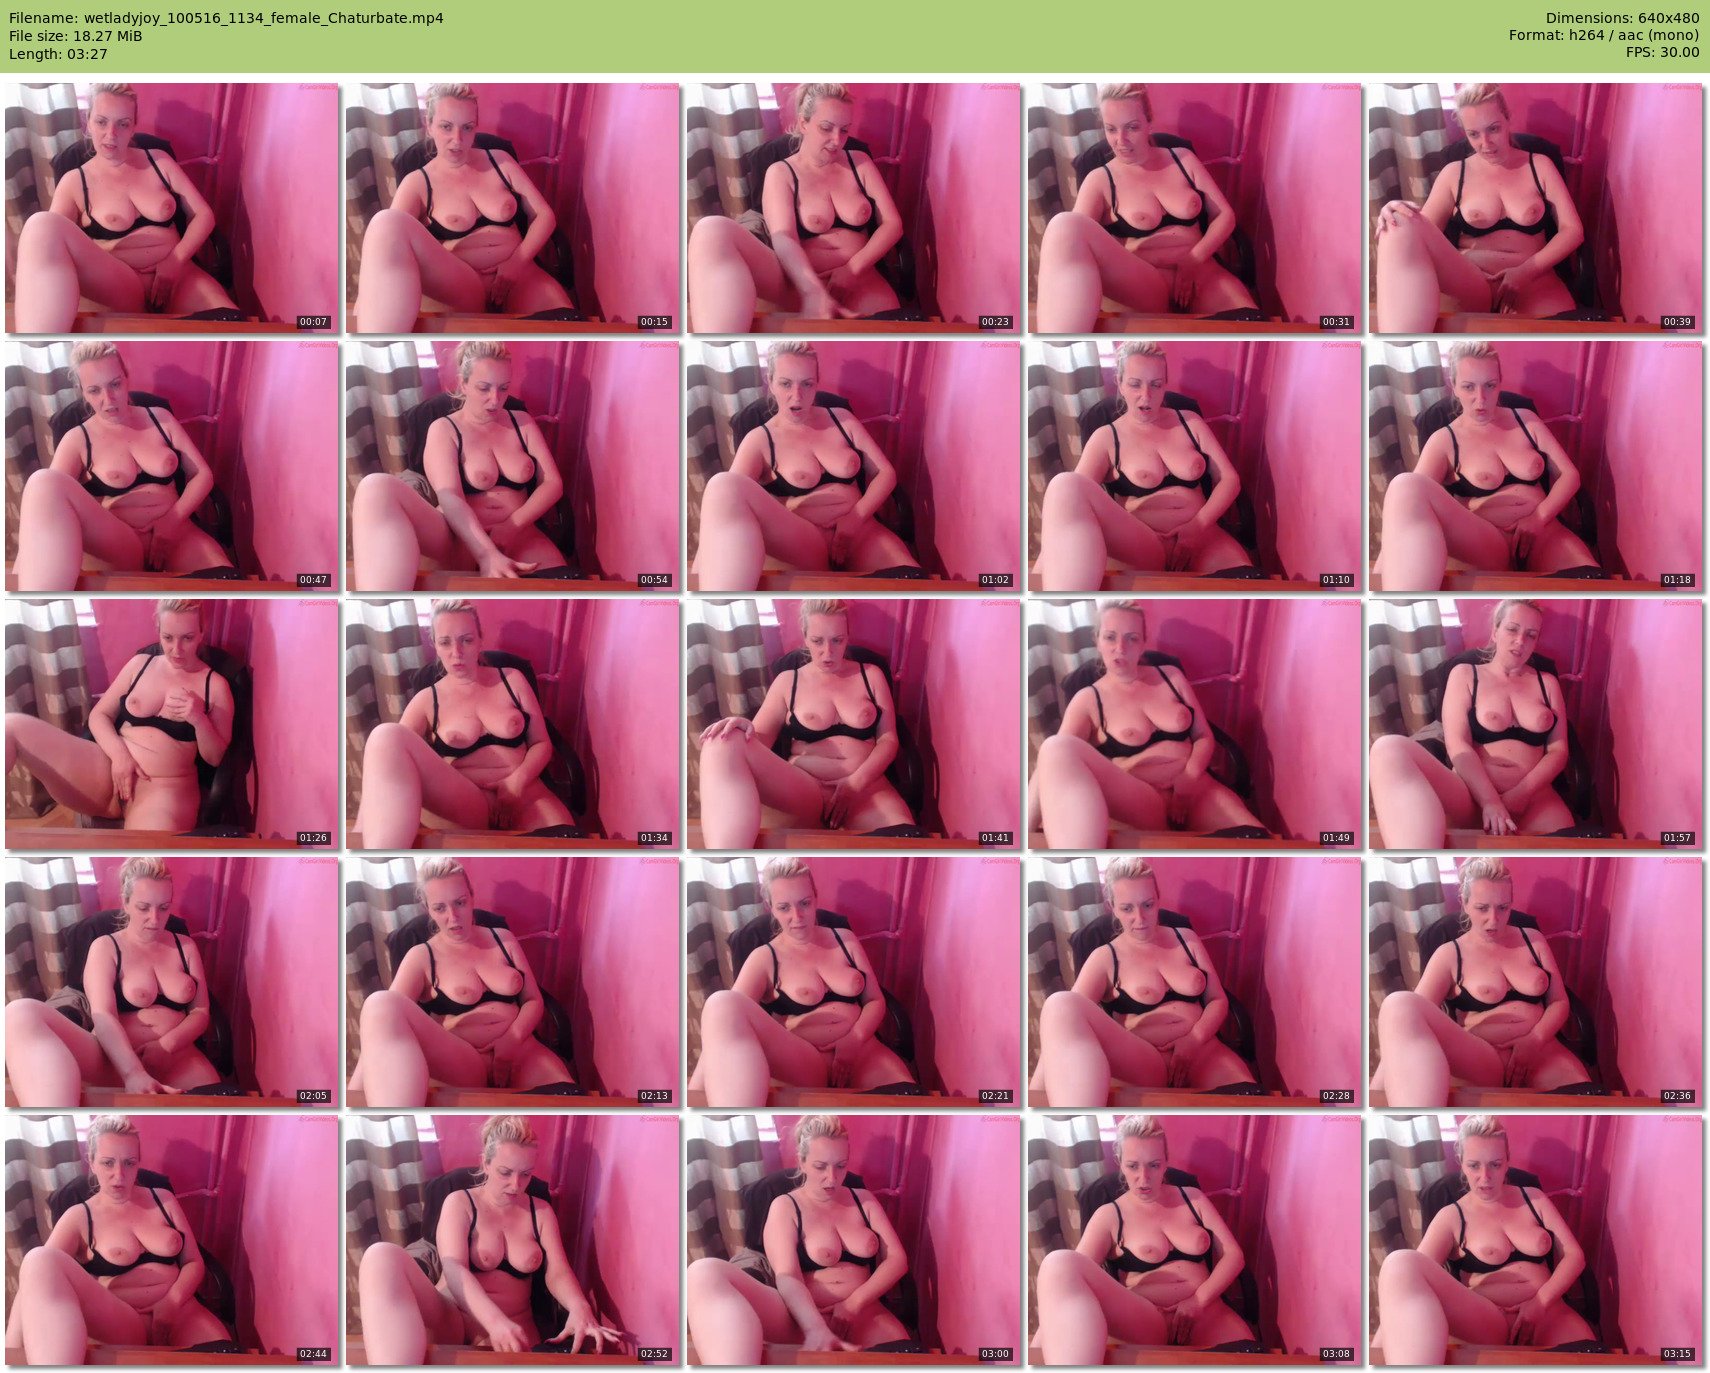Choose the final thumbnail labeled 03:15
Screen dimensions: 1710x1373
[1536, 1240]
